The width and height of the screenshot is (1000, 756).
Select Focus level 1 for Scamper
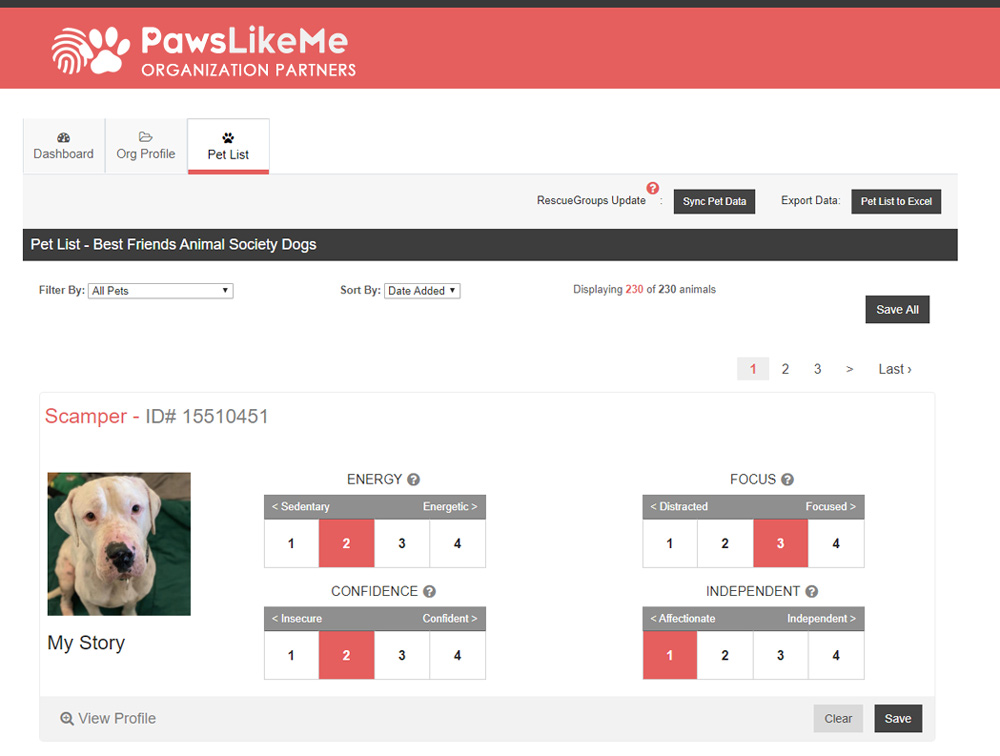pyautogui.click(x=669, y=543)
